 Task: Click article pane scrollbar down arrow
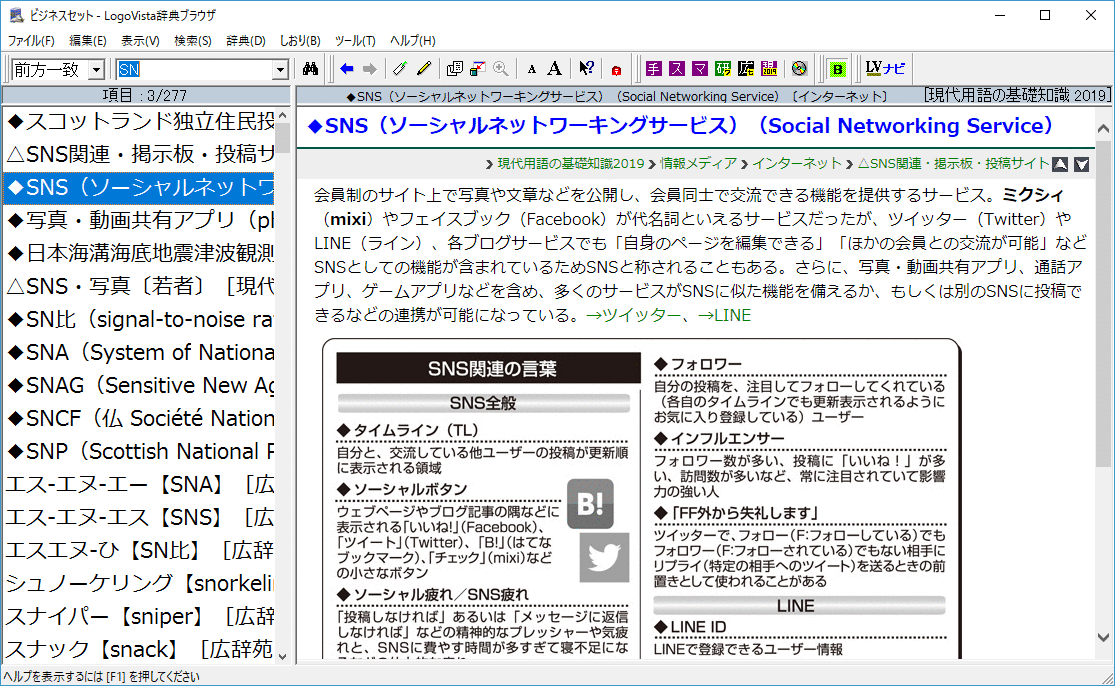[x=1103, y=638]
